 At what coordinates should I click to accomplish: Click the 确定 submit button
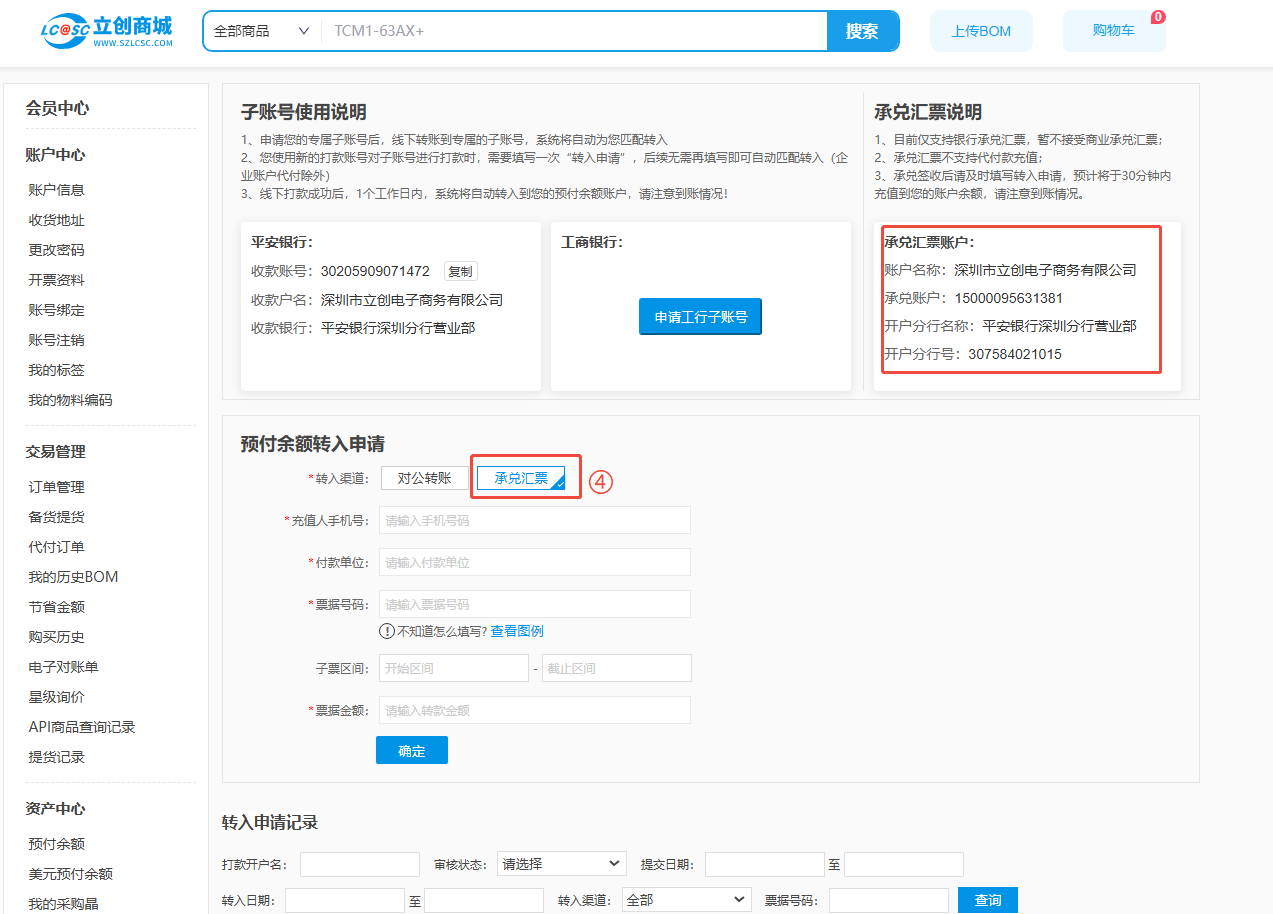coord(411,751)
